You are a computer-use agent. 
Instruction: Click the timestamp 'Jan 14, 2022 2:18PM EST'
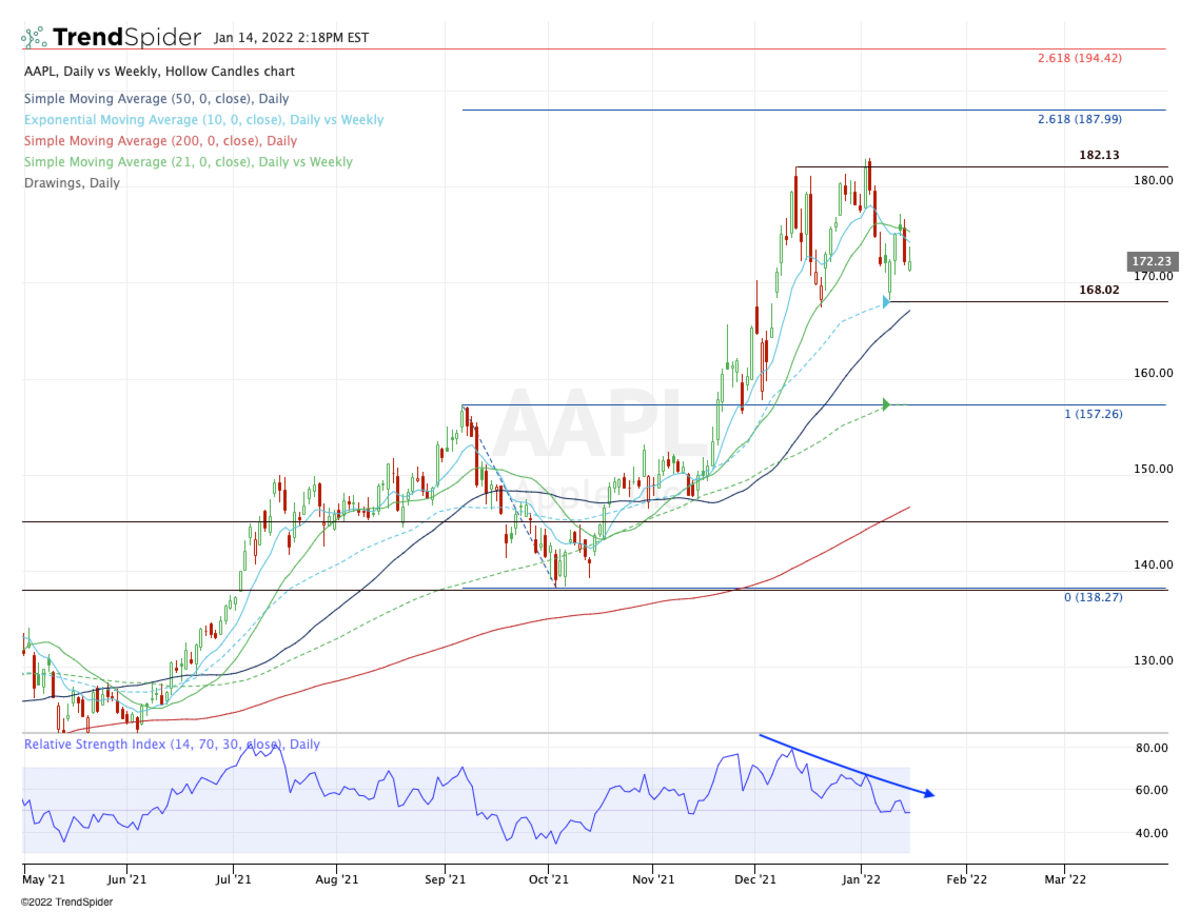click(x=291, y=39)
